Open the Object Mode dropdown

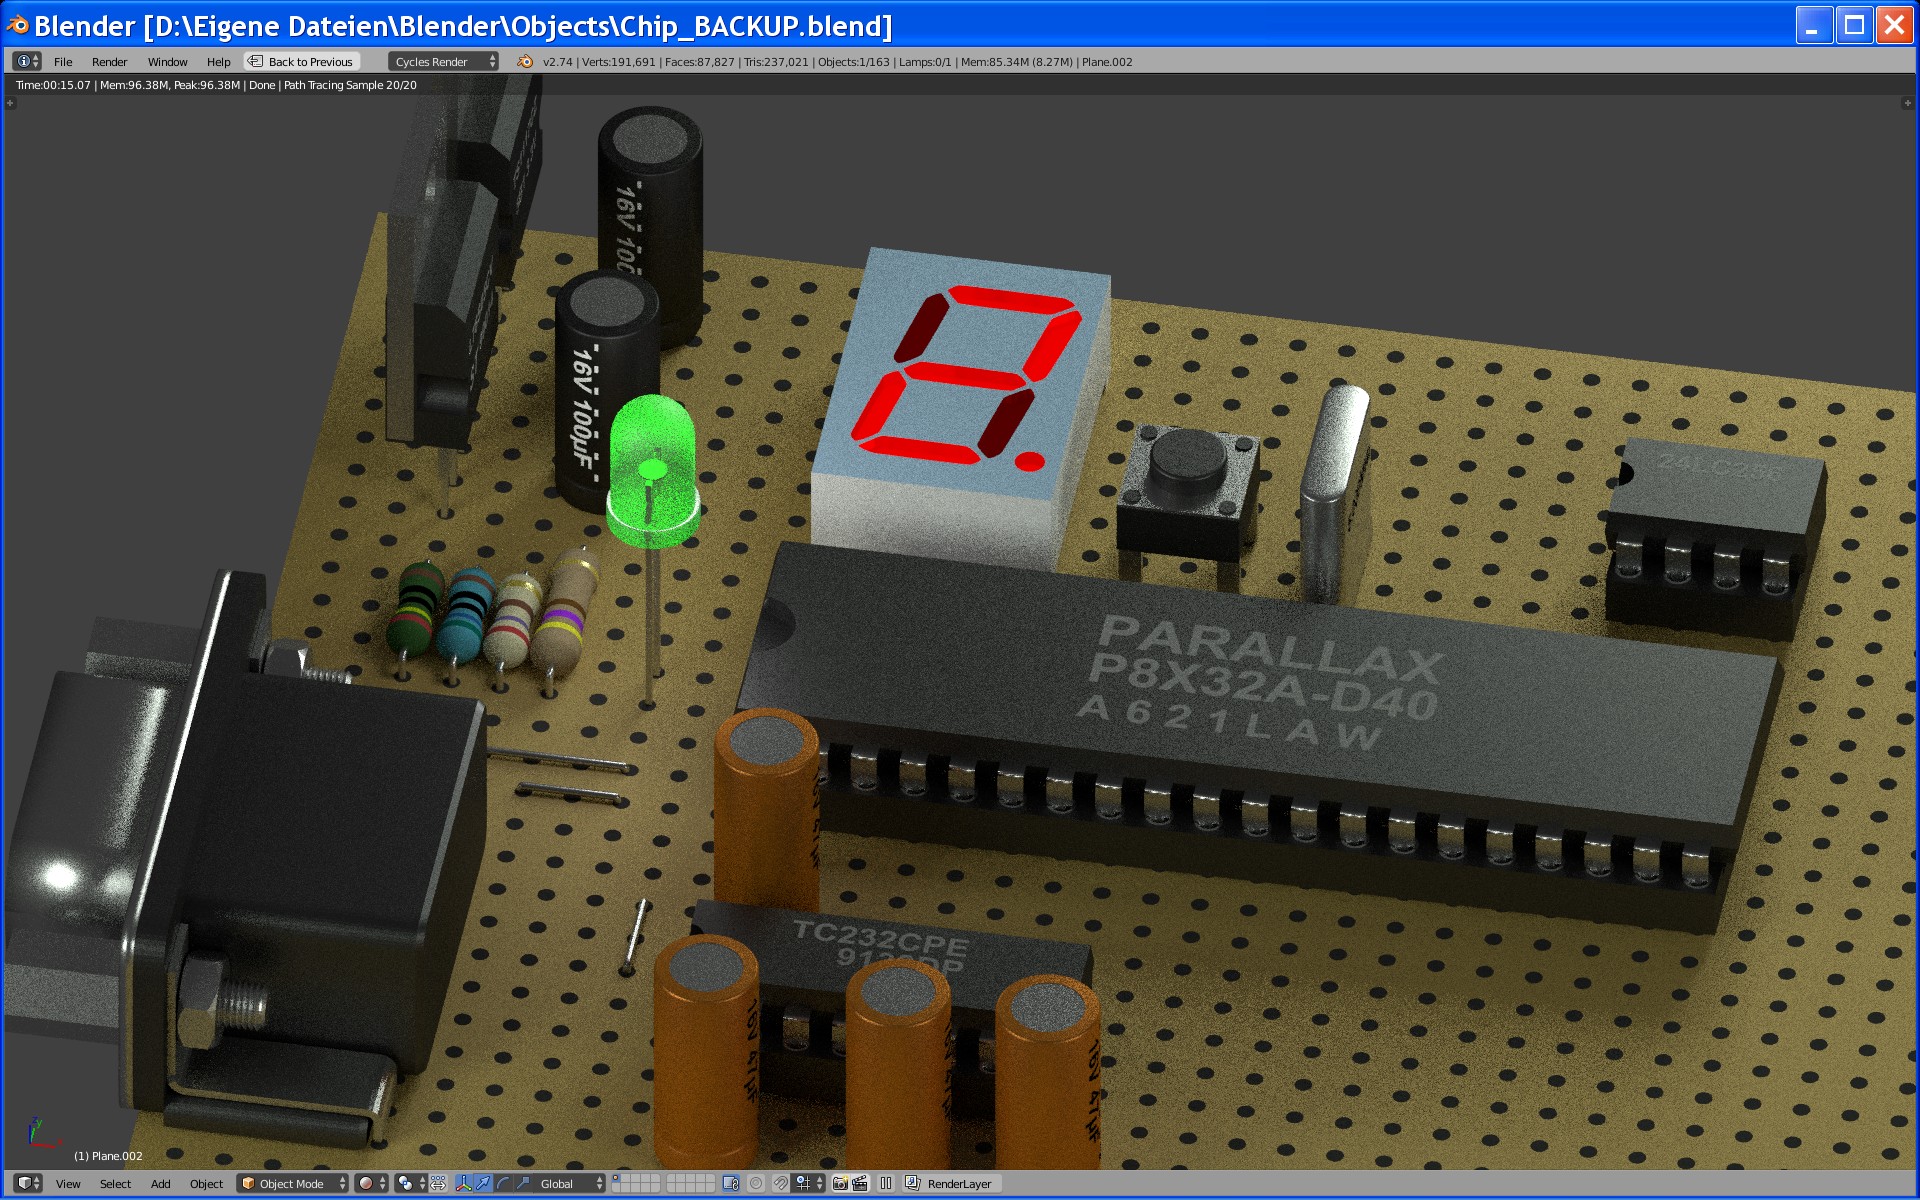click(x=292, y=1183)
